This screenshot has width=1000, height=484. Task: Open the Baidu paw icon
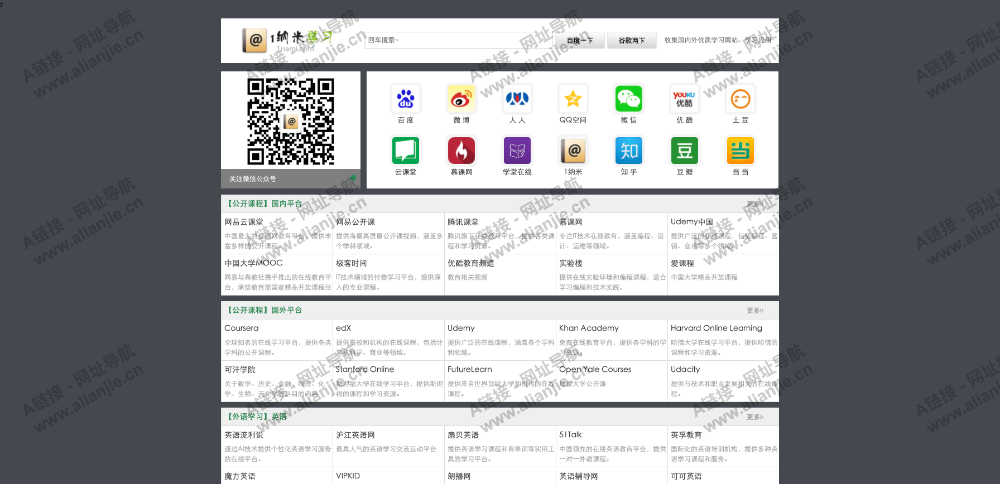coord(405,99)
